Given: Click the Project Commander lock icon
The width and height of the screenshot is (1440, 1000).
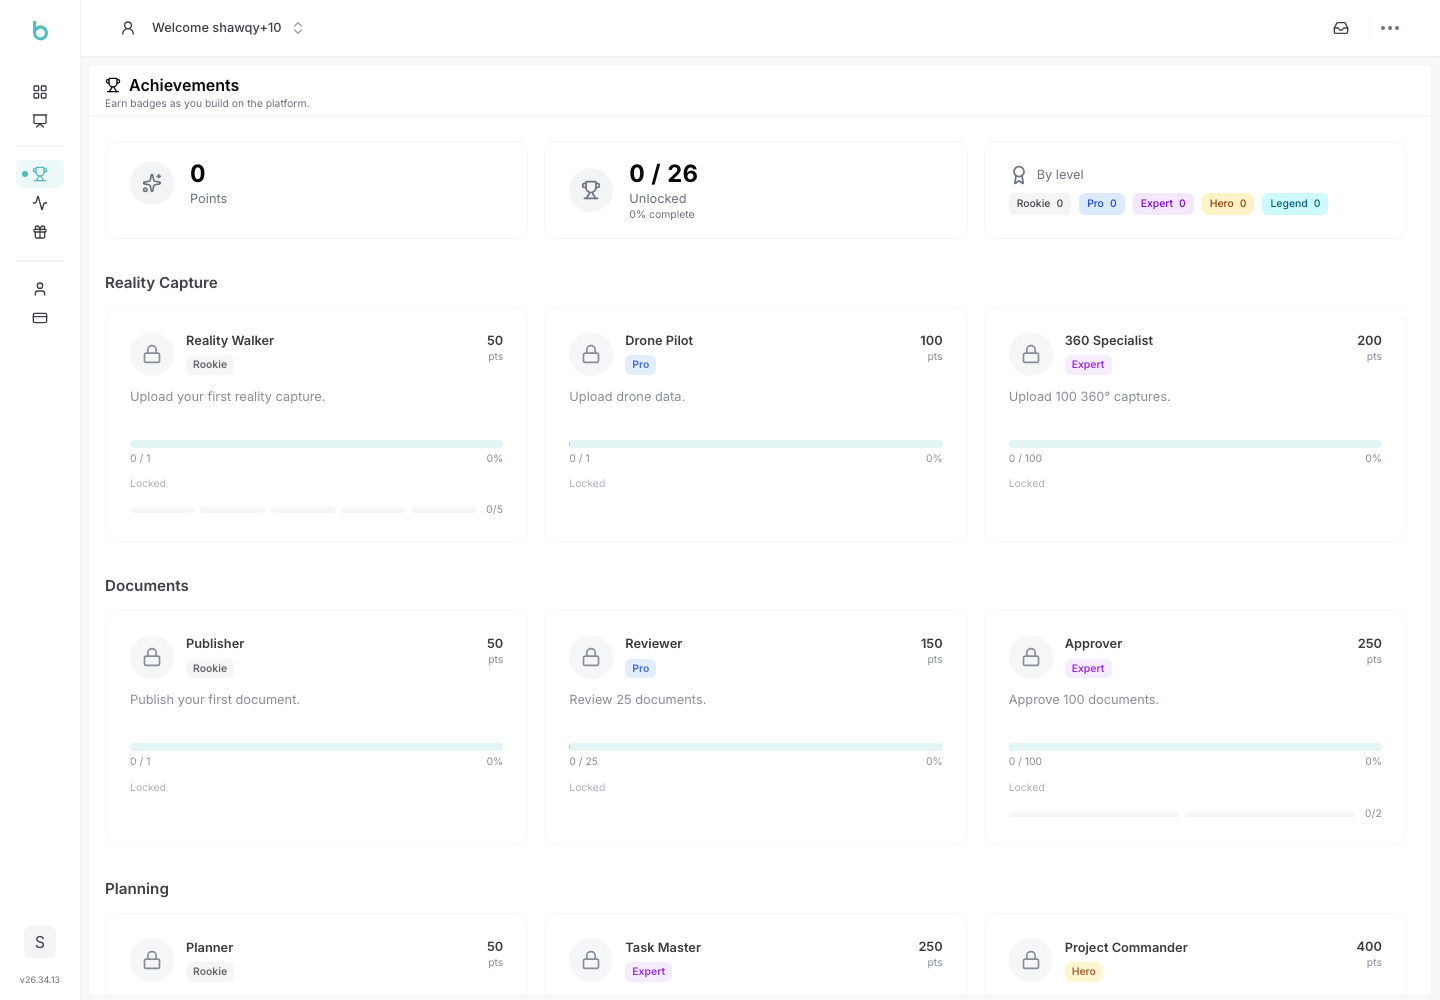Looking at the screenshot, I should (1031, 960).
